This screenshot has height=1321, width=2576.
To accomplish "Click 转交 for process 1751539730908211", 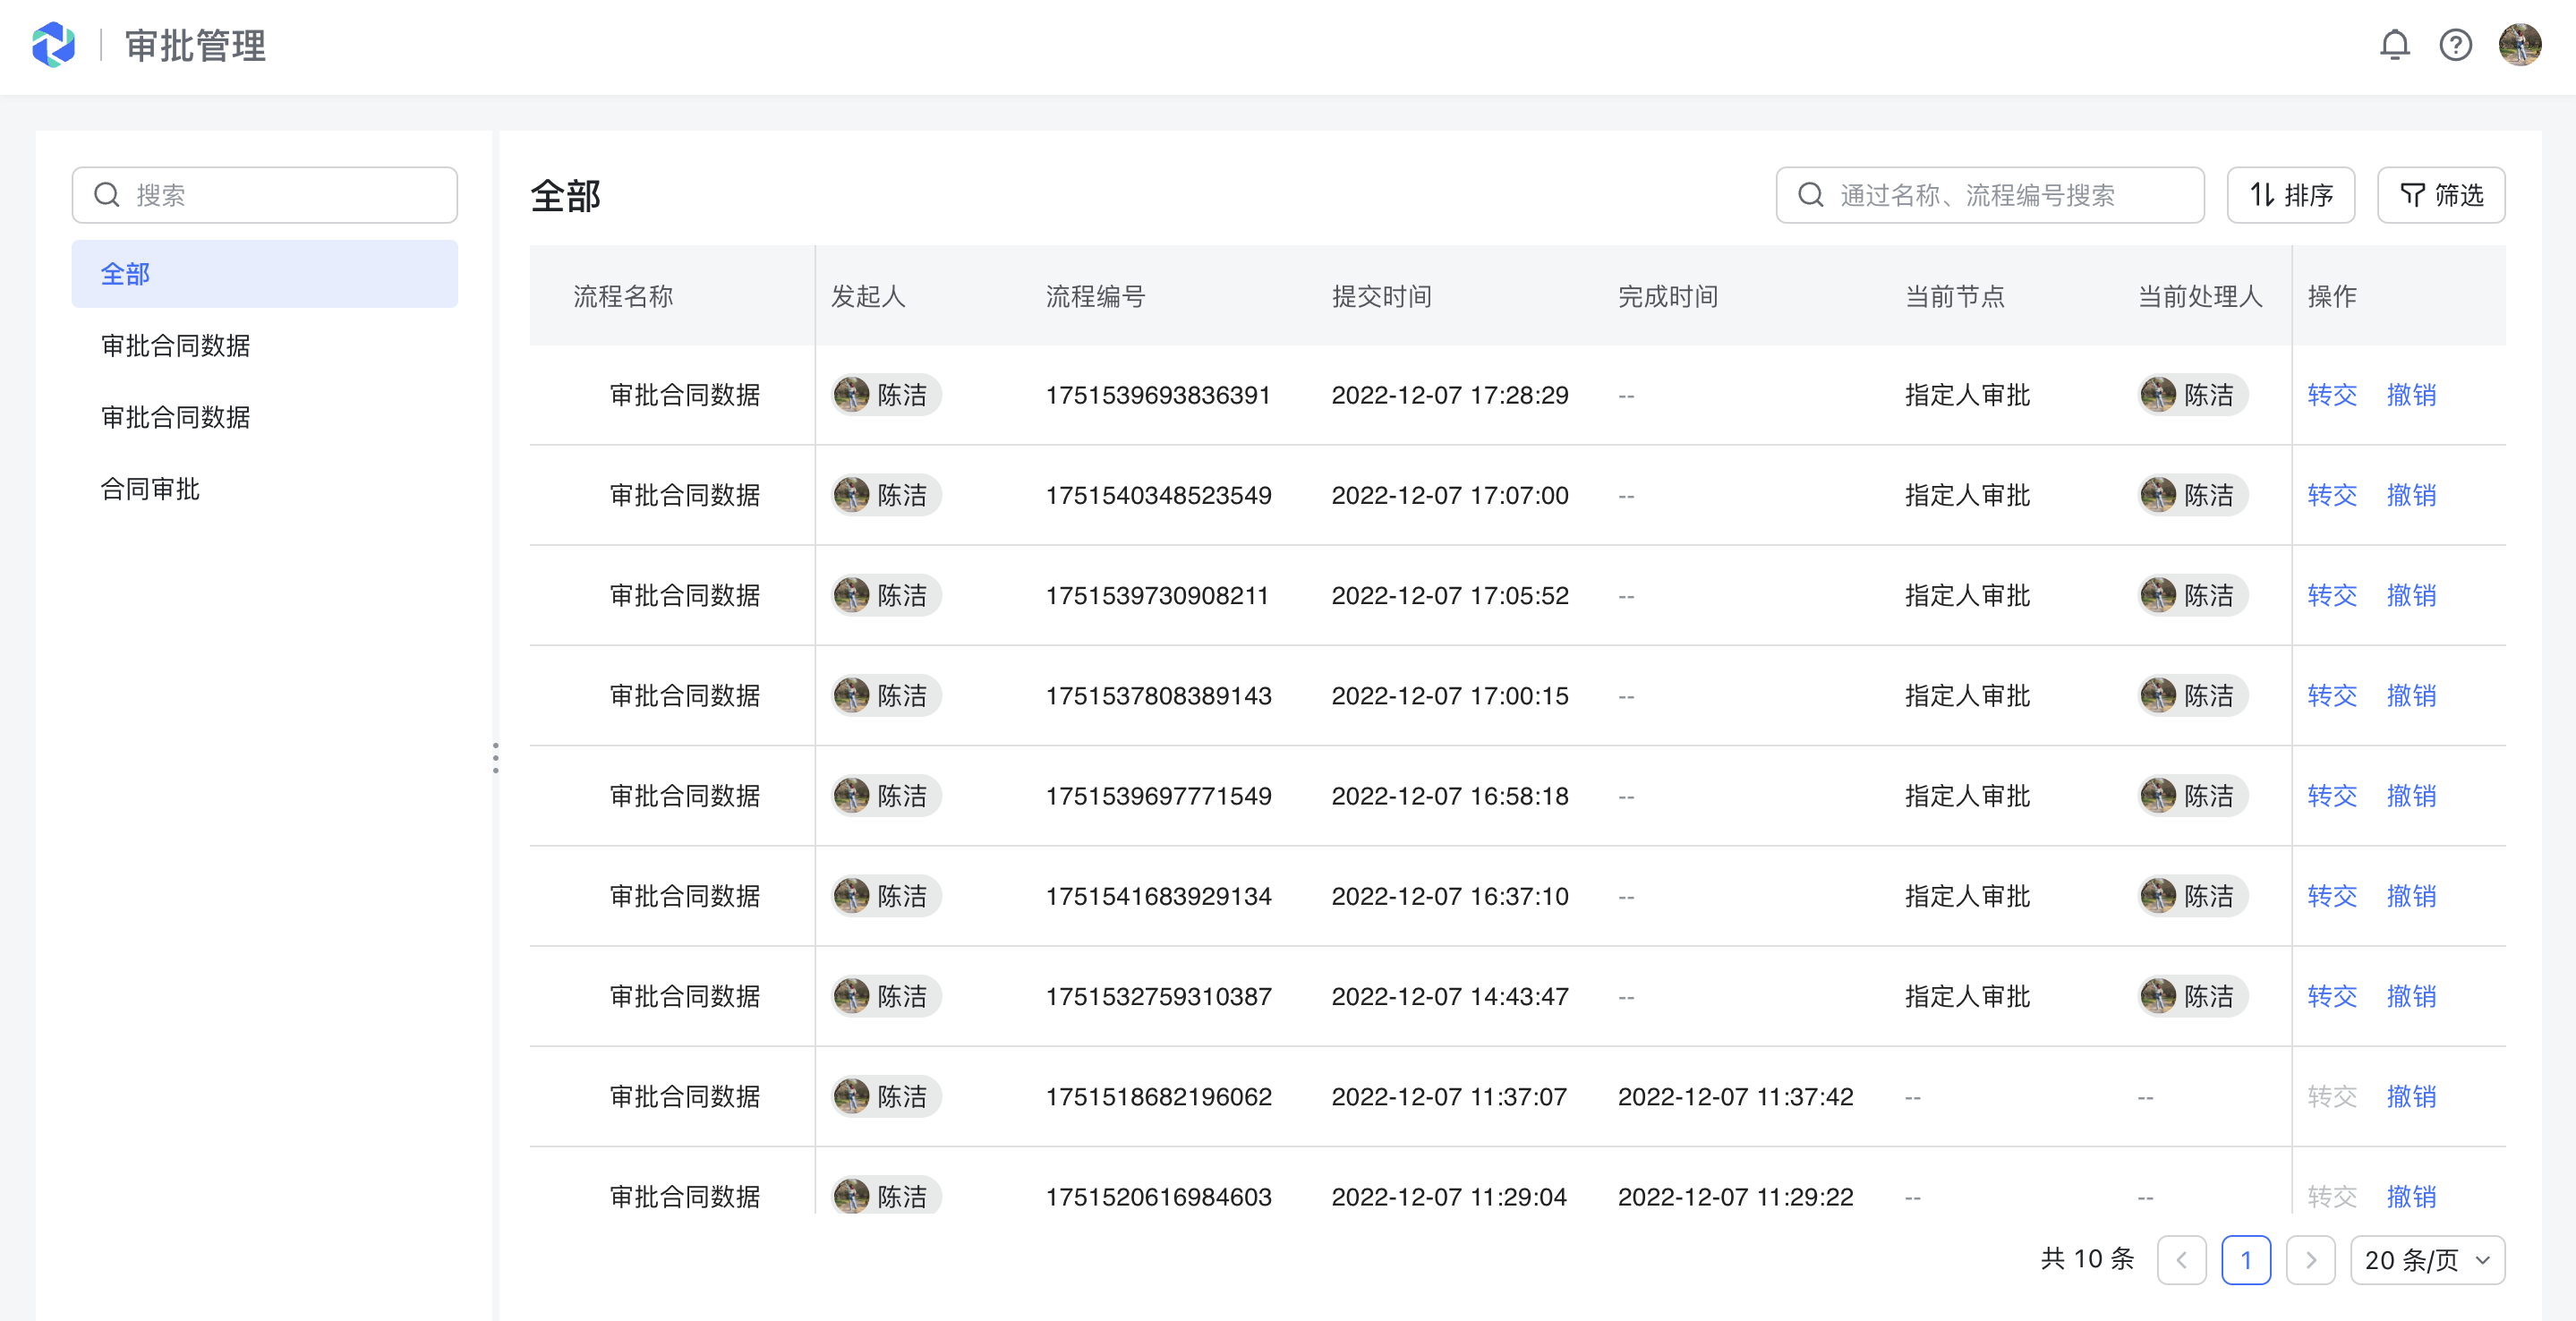I will click(2332, 595).
